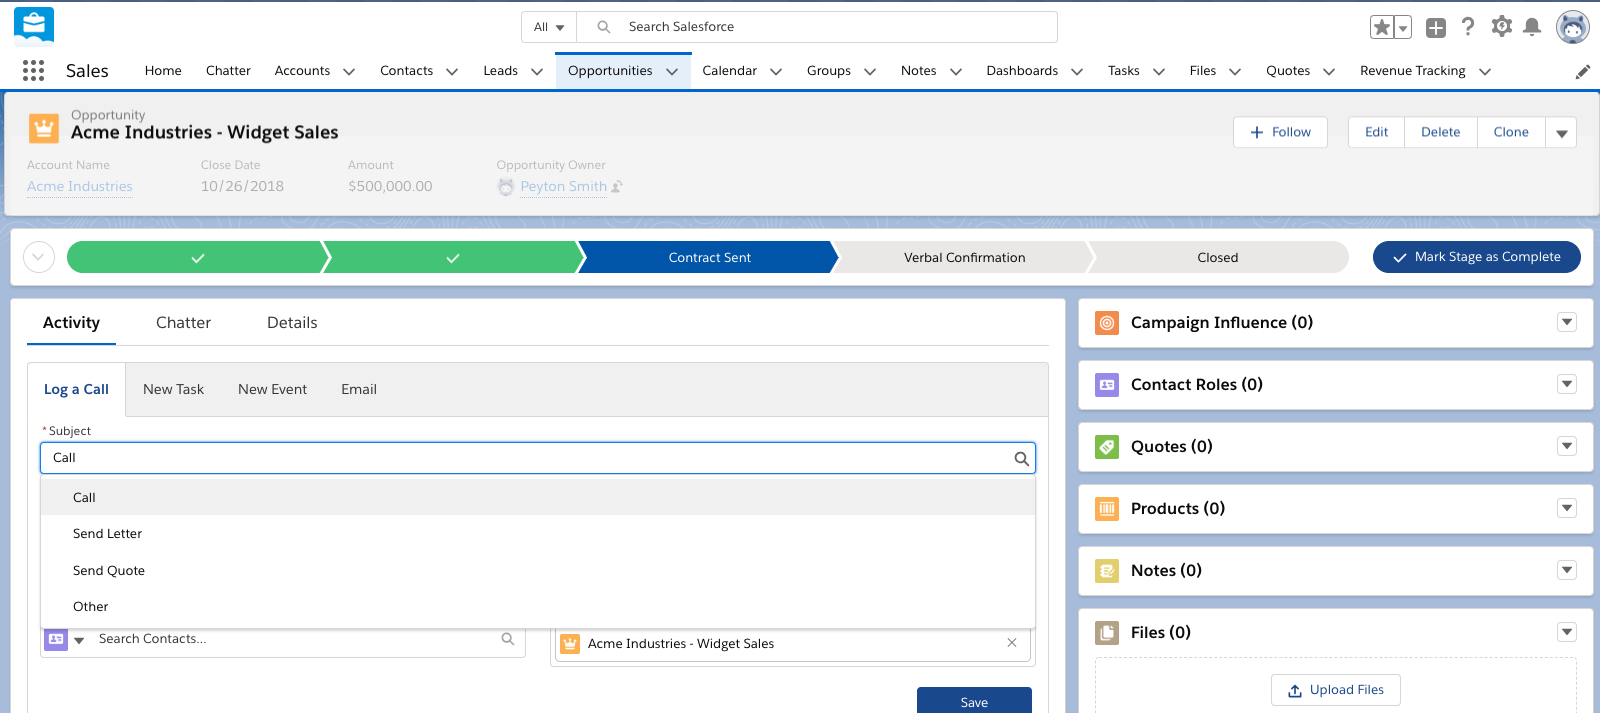Remove the Acme Industries - Widget Sales relation

[1012, 643]
